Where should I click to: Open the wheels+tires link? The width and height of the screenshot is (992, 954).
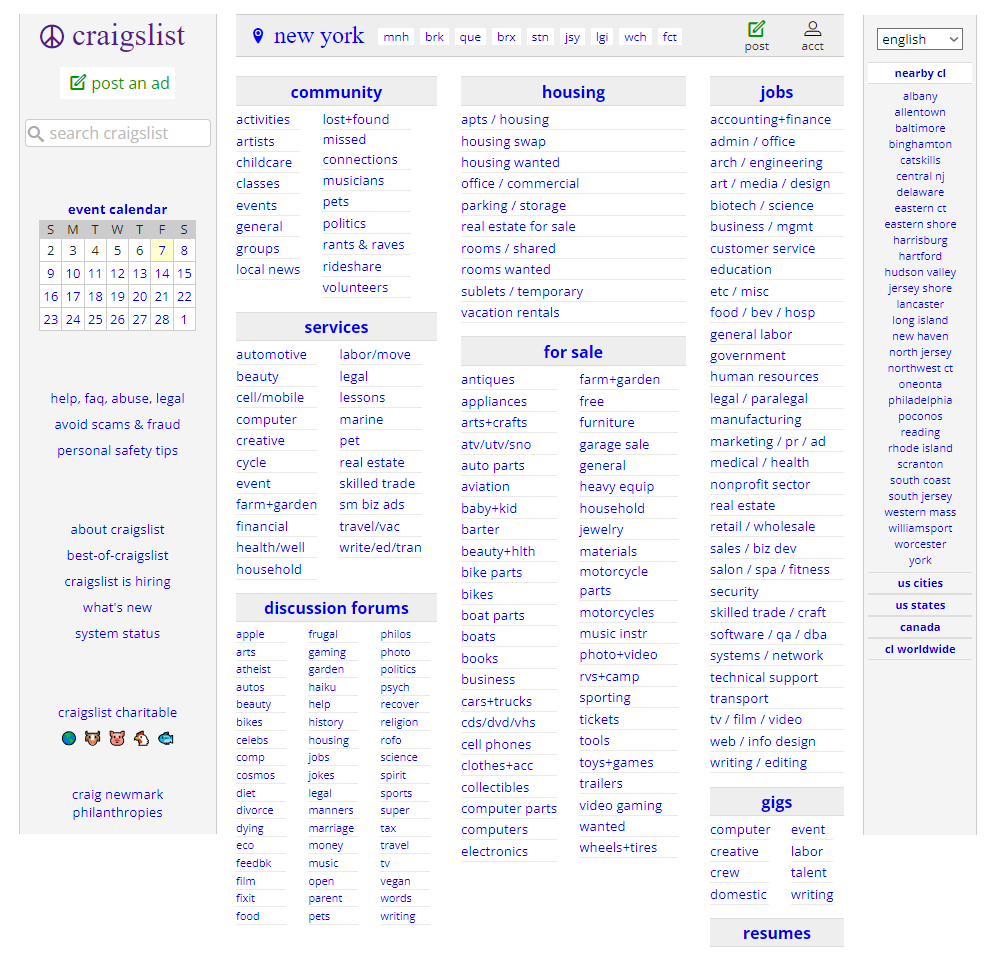click(x=618, y=848)
